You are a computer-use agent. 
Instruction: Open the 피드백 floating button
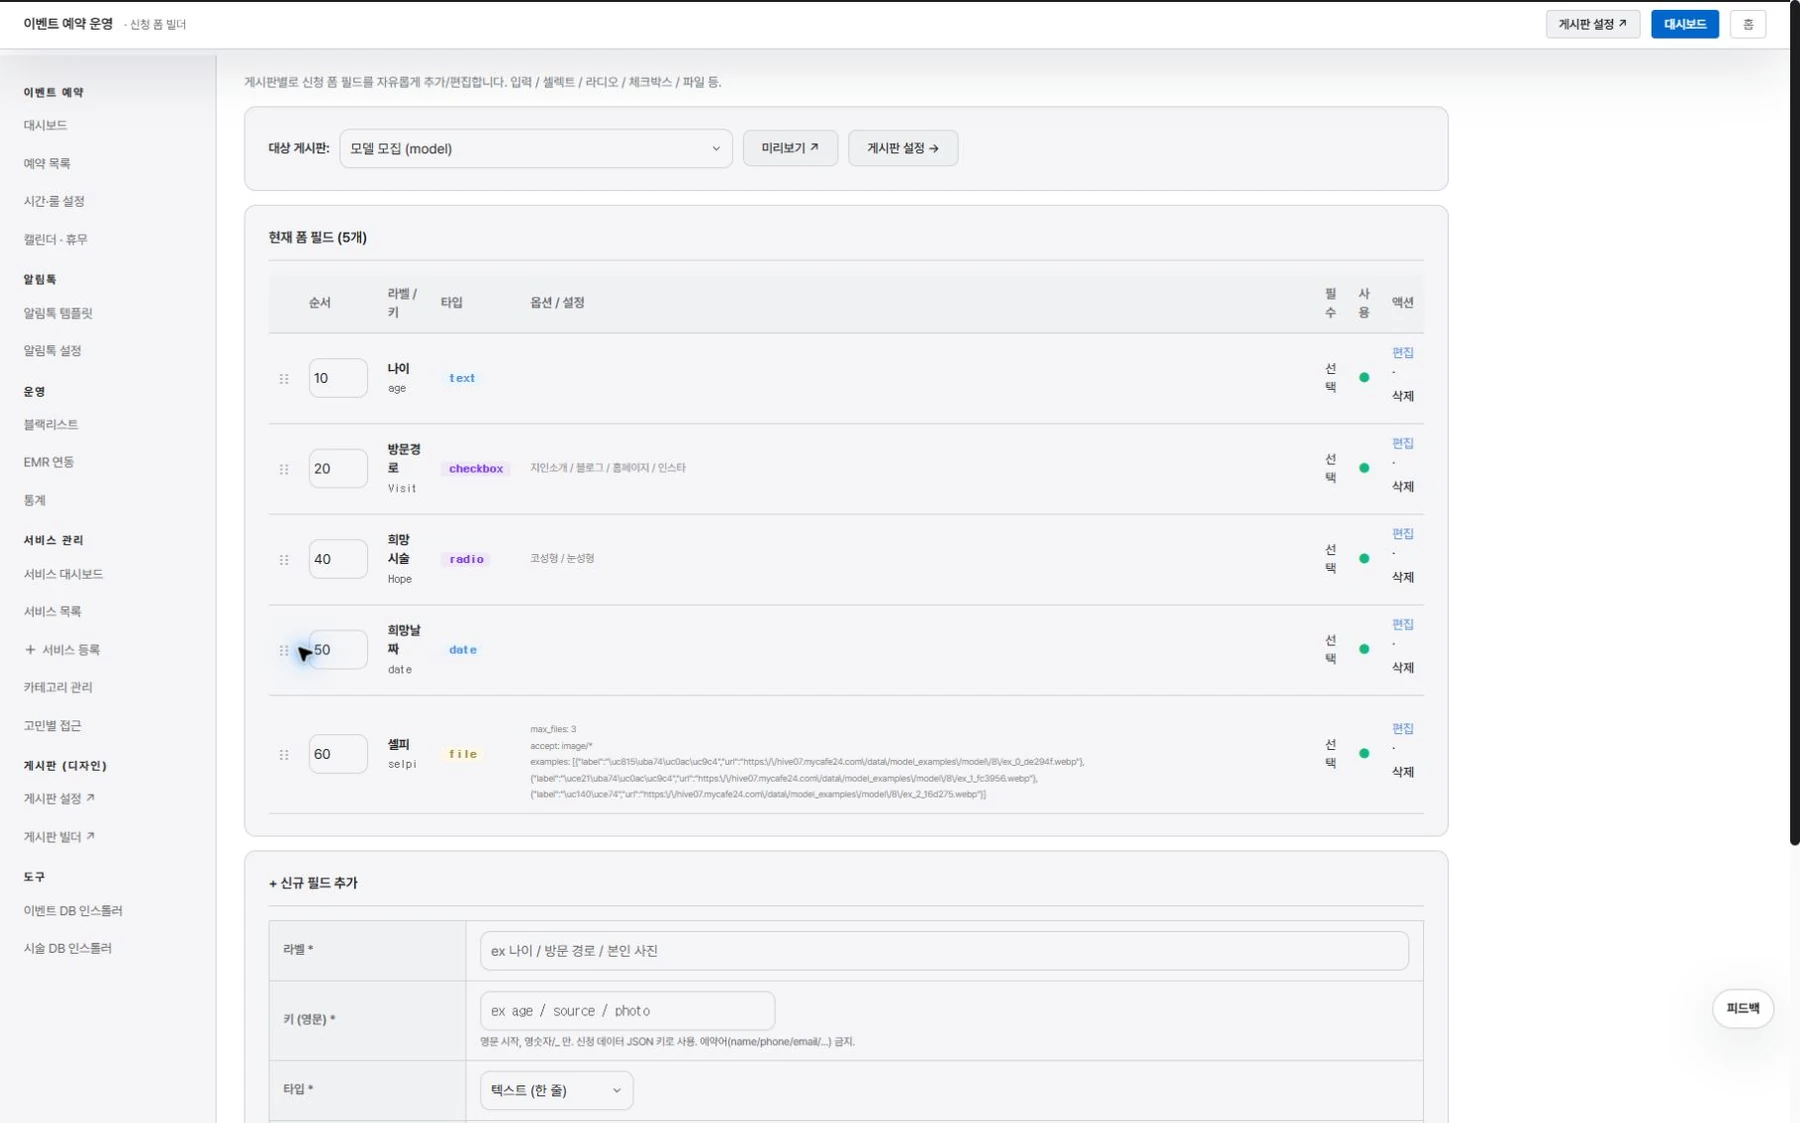[x=1743, y=1008]
